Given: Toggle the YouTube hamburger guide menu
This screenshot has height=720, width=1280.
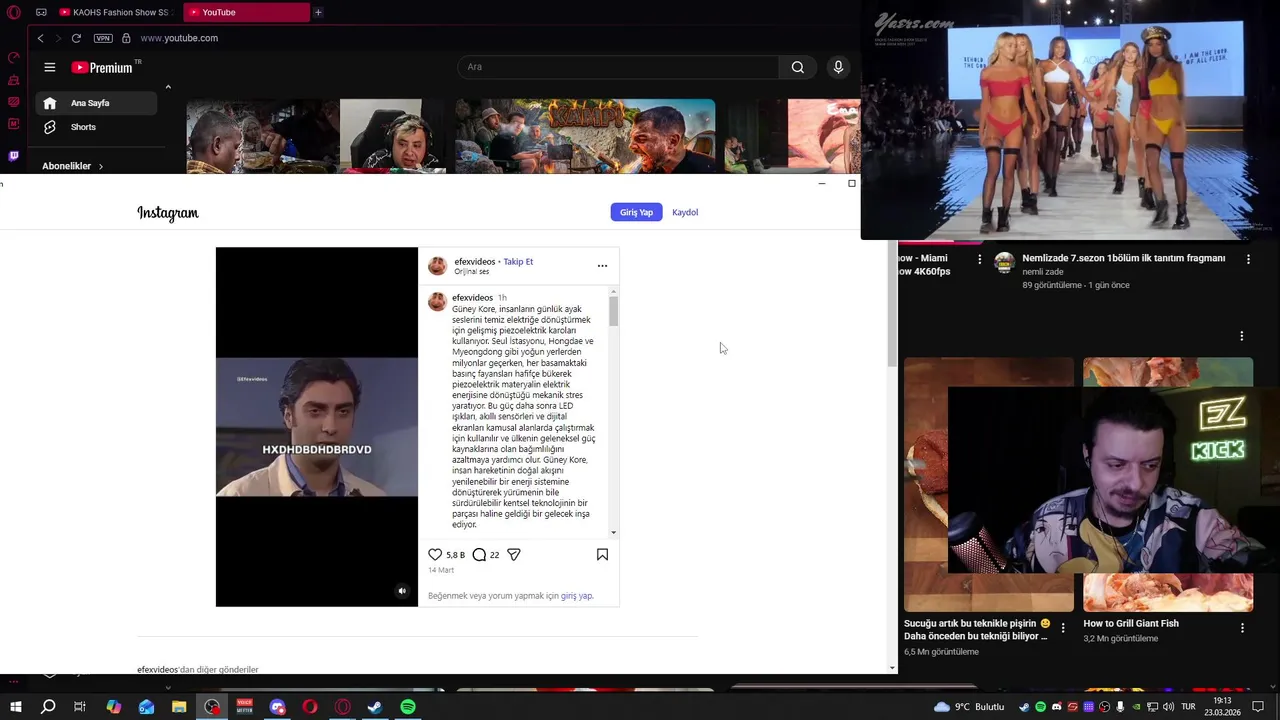Looking at the screenshot, I should pyautogui.click(x=49, y=67).
